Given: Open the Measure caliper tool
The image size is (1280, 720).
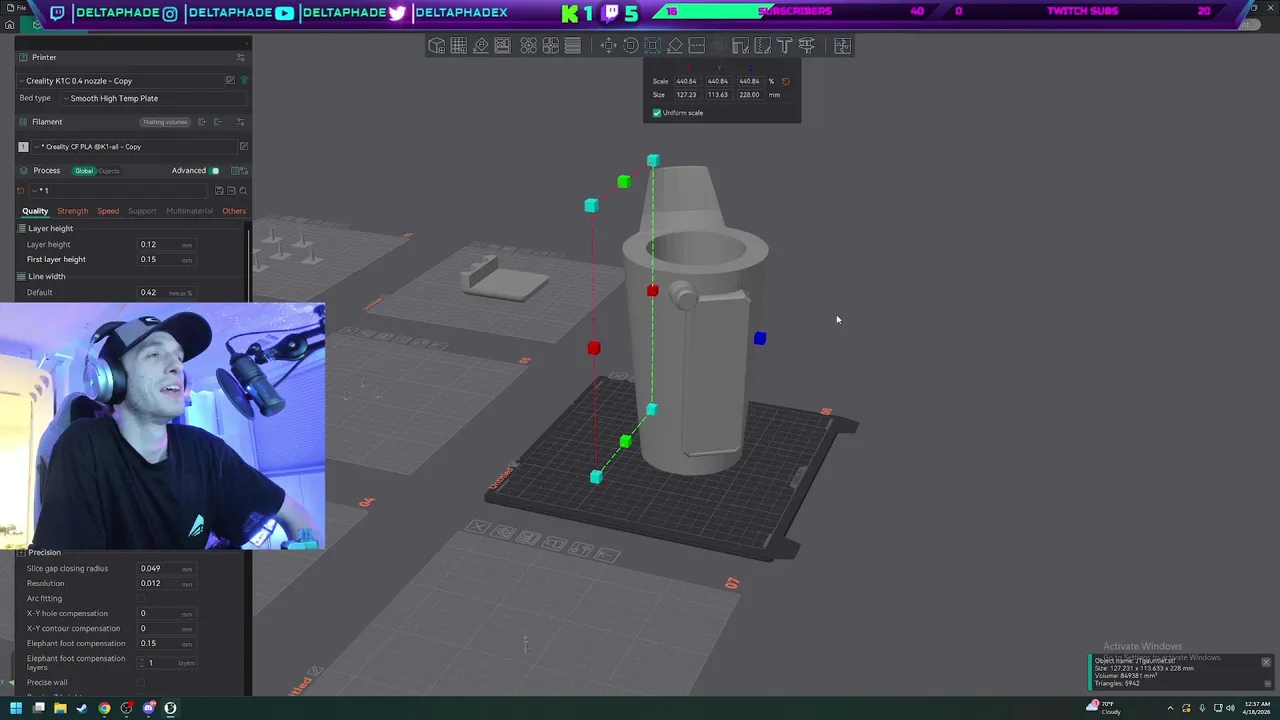Looking at the screenshot, I should [x=806, y=46].
